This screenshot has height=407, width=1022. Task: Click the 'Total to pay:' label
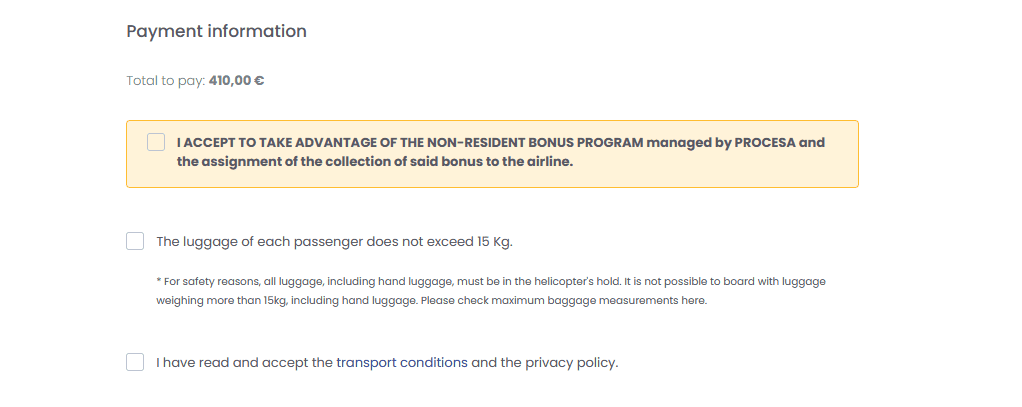(165, 81)
